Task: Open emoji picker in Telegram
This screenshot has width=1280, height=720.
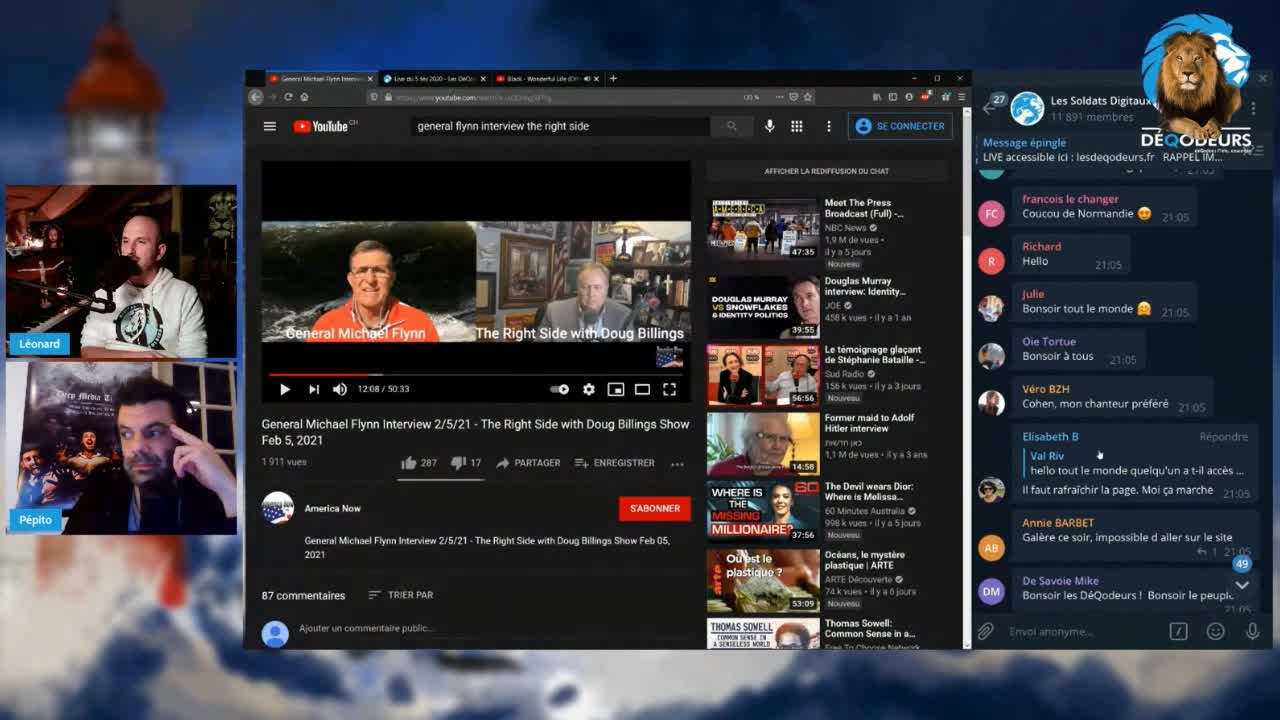Action: tap(1215, 631)
